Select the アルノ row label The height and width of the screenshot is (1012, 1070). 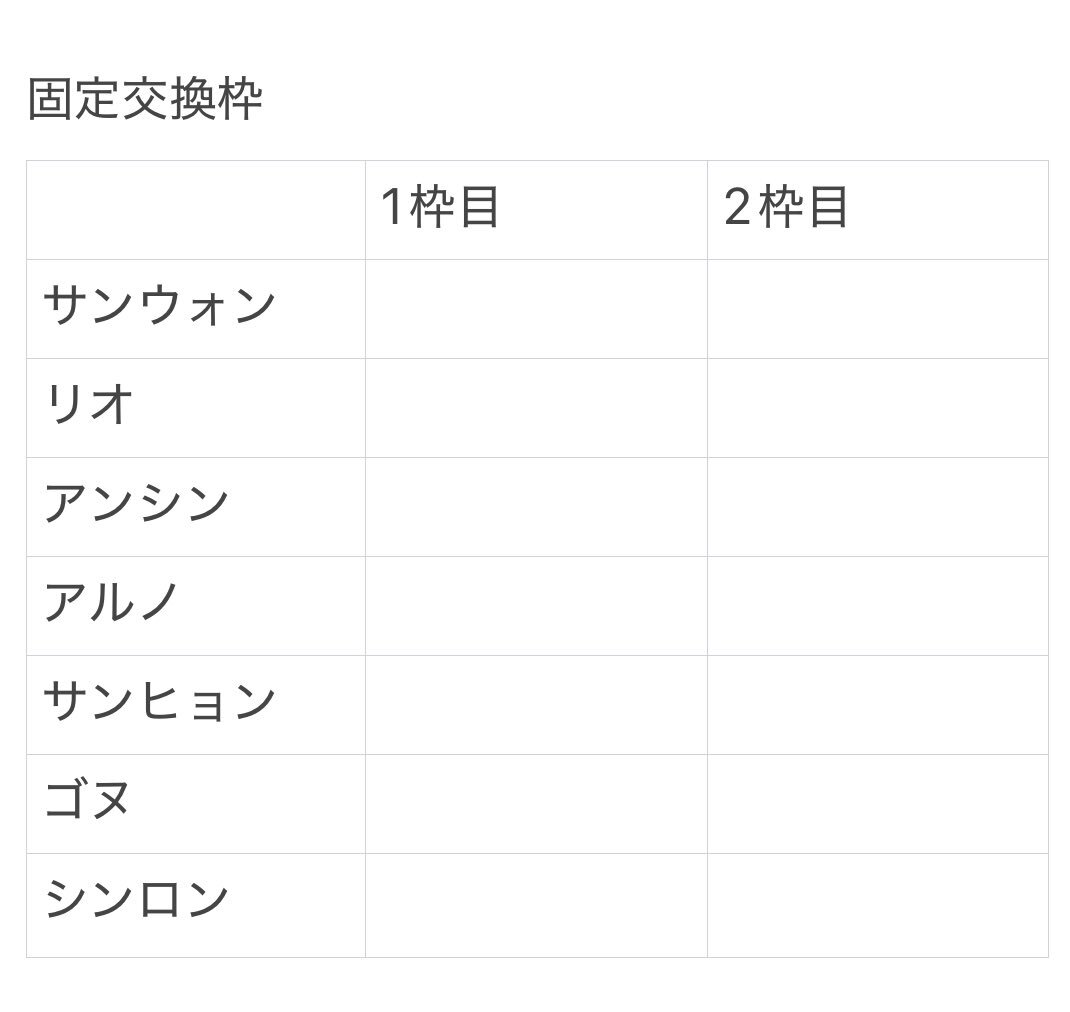(x=112, y=603)
